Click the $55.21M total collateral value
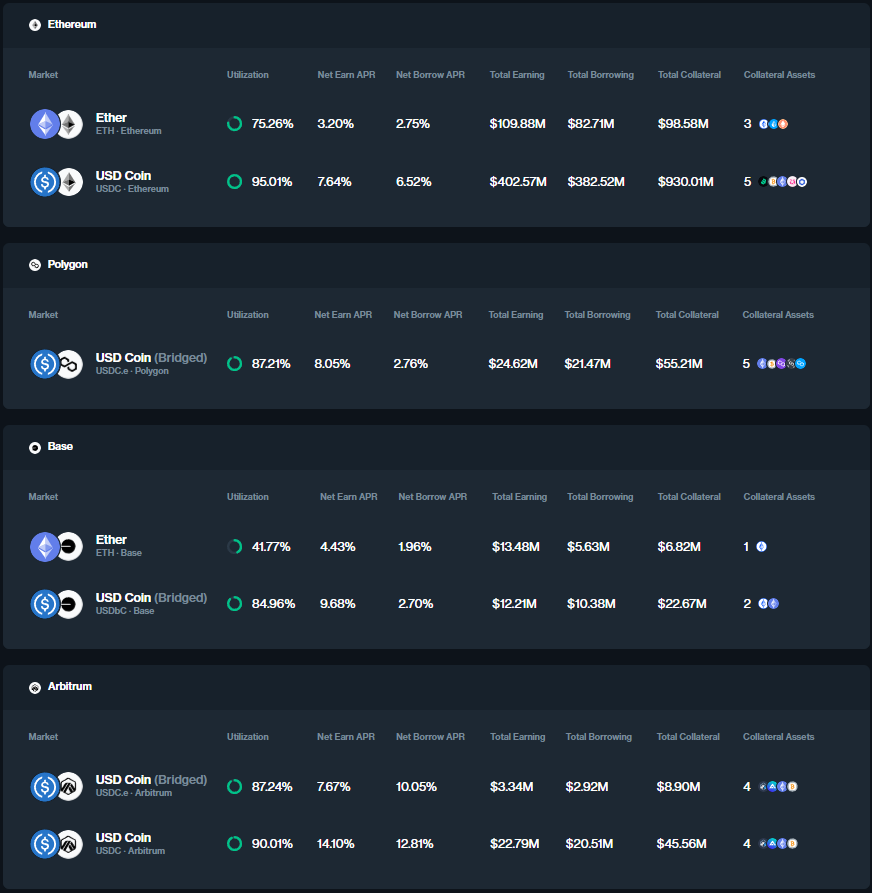Screen dimensions: 872x893 pos(679,364)
